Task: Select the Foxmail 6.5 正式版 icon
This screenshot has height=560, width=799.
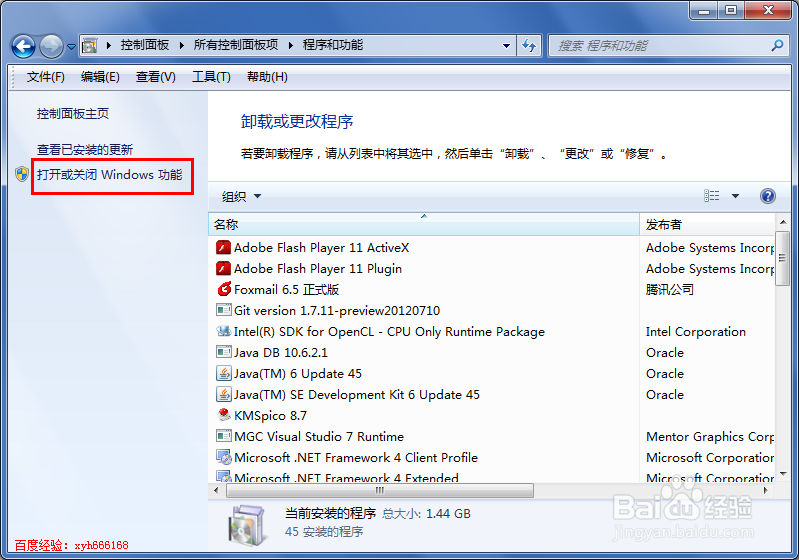Action: pos(224,289)
